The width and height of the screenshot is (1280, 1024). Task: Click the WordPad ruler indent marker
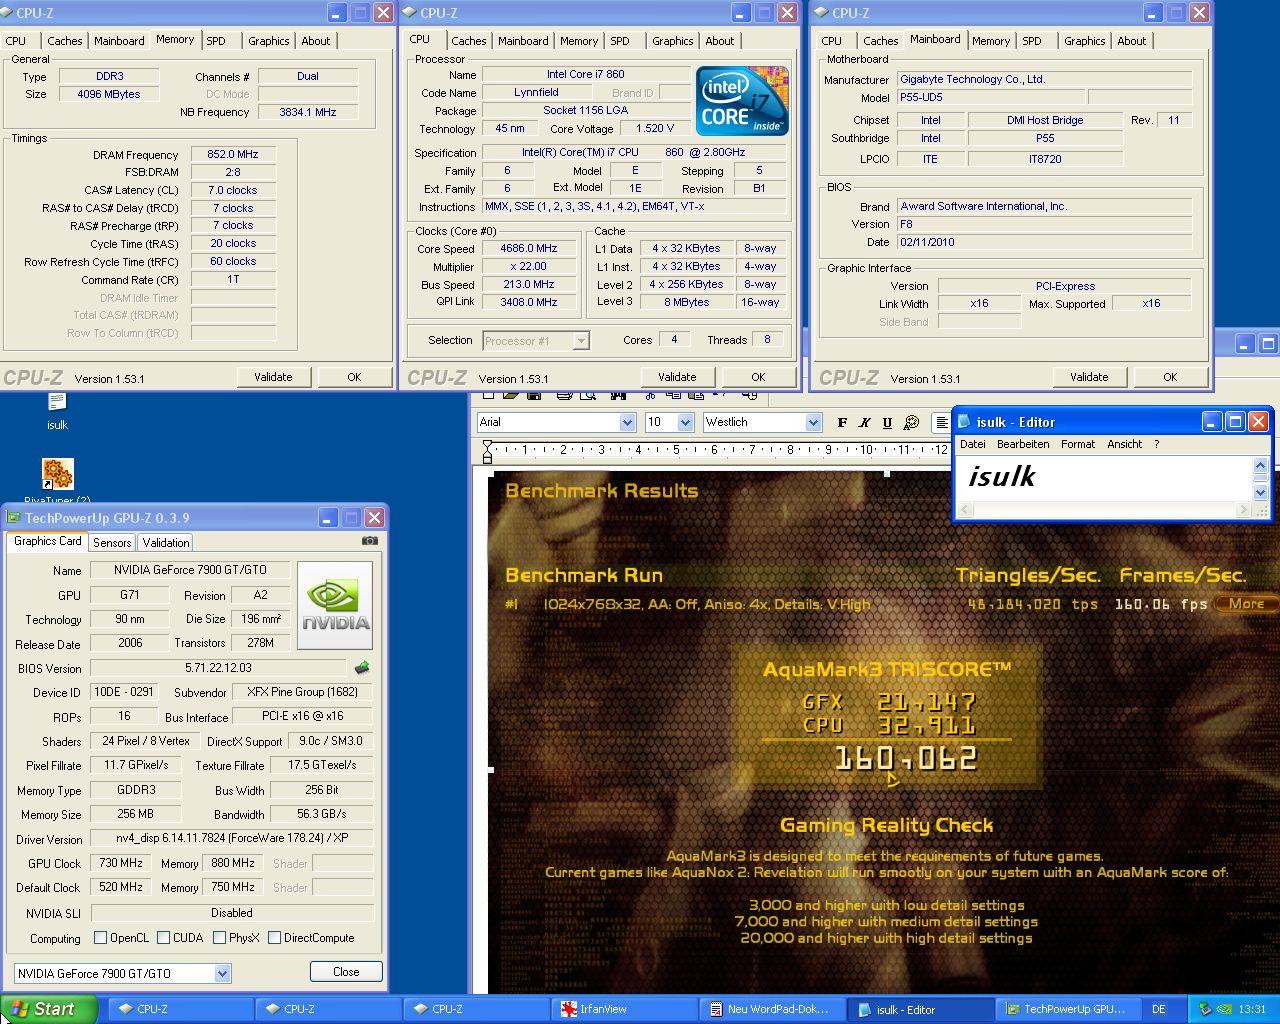[x=487, y=451]
